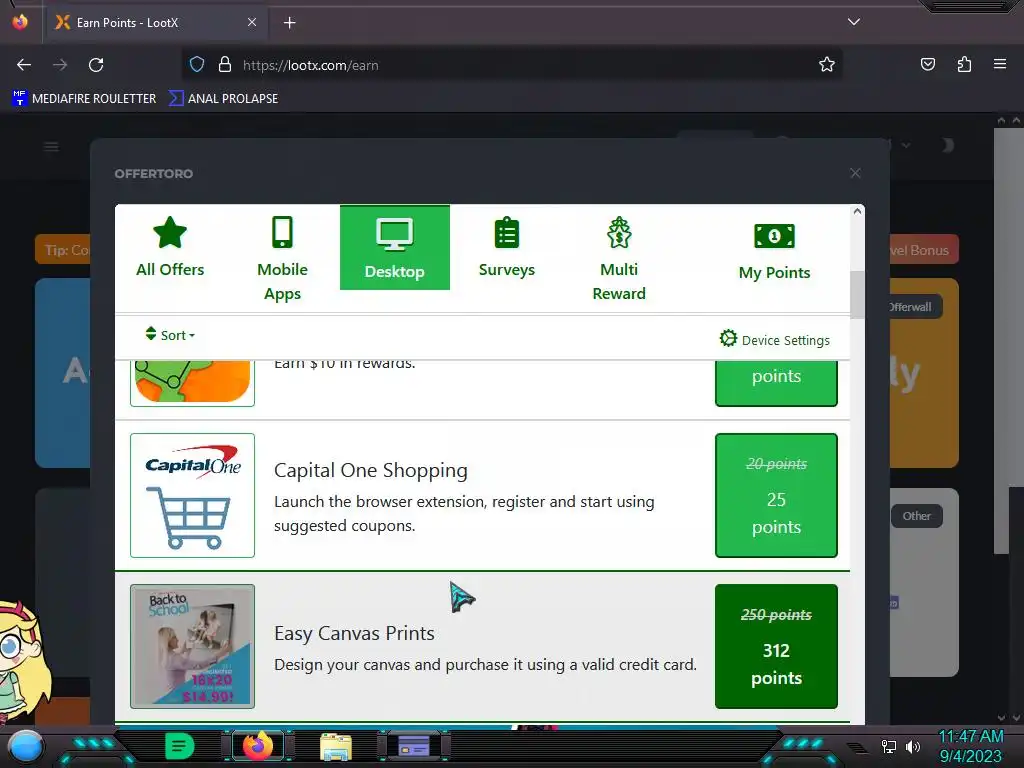Screen dimensions: 1024x768
Task: Click the Capital One Shopping logo thumbnail
Action: [192, 495]
